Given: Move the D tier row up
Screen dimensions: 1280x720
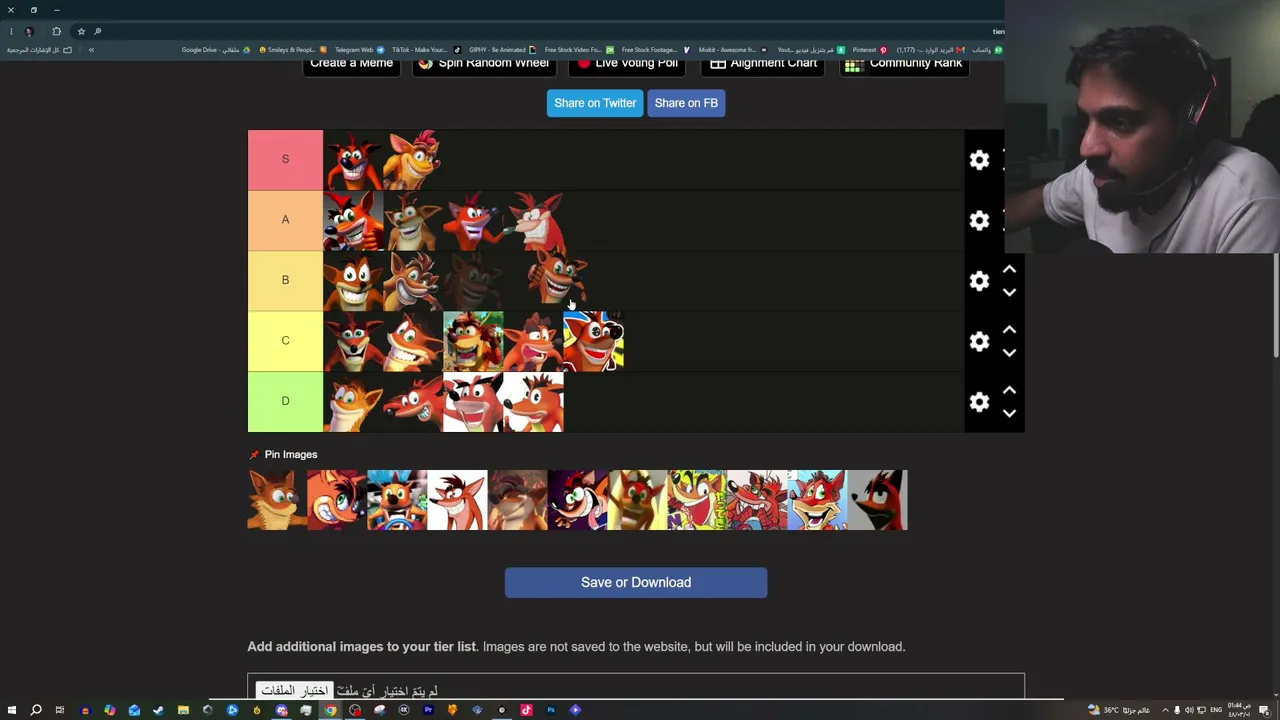Looking at the screenshot, I should click(1009, 389).
